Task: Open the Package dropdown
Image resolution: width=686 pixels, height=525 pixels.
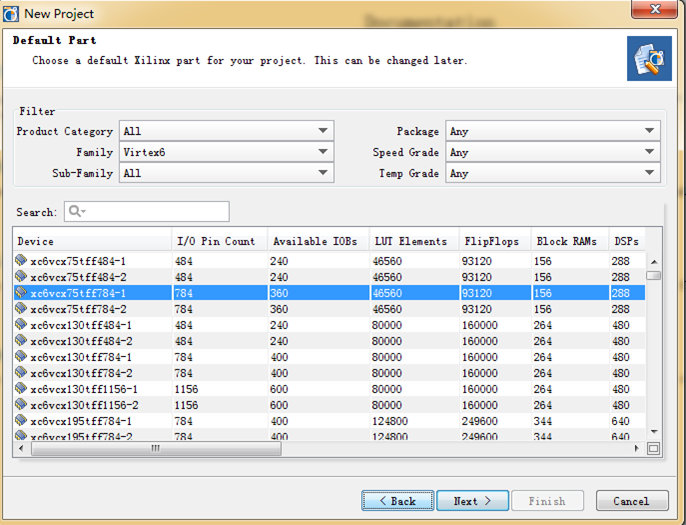Action: click(553, 131)
